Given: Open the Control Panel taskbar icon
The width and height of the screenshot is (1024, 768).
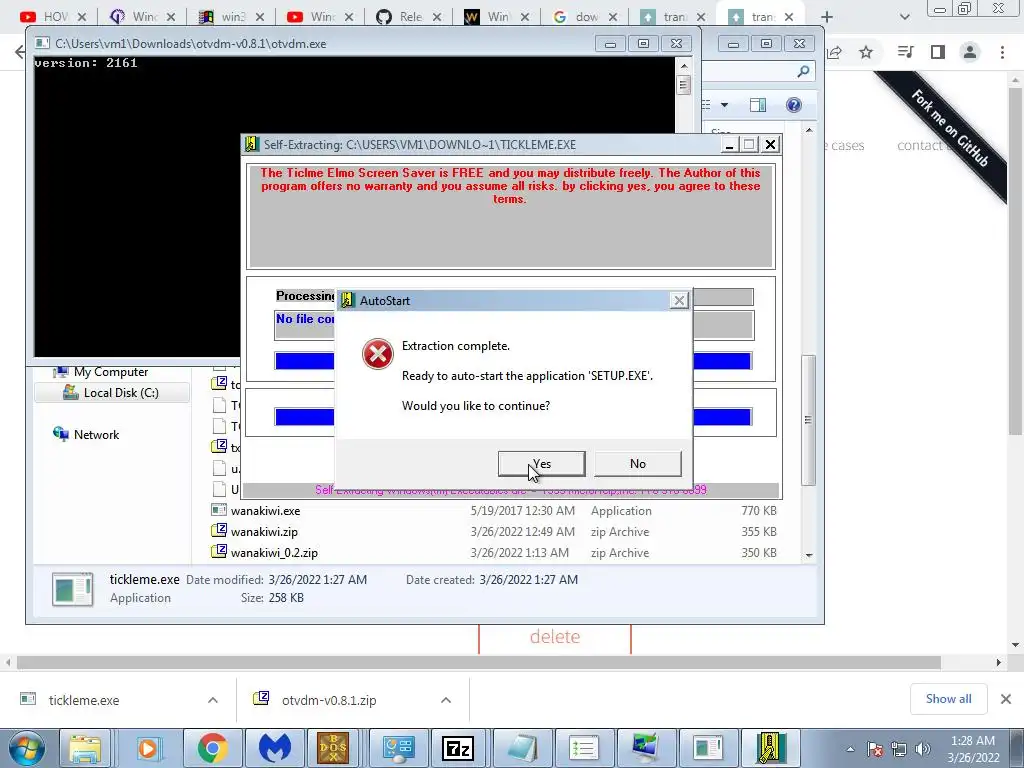Looking at the screenshot, I should click(x=398, y=748).
